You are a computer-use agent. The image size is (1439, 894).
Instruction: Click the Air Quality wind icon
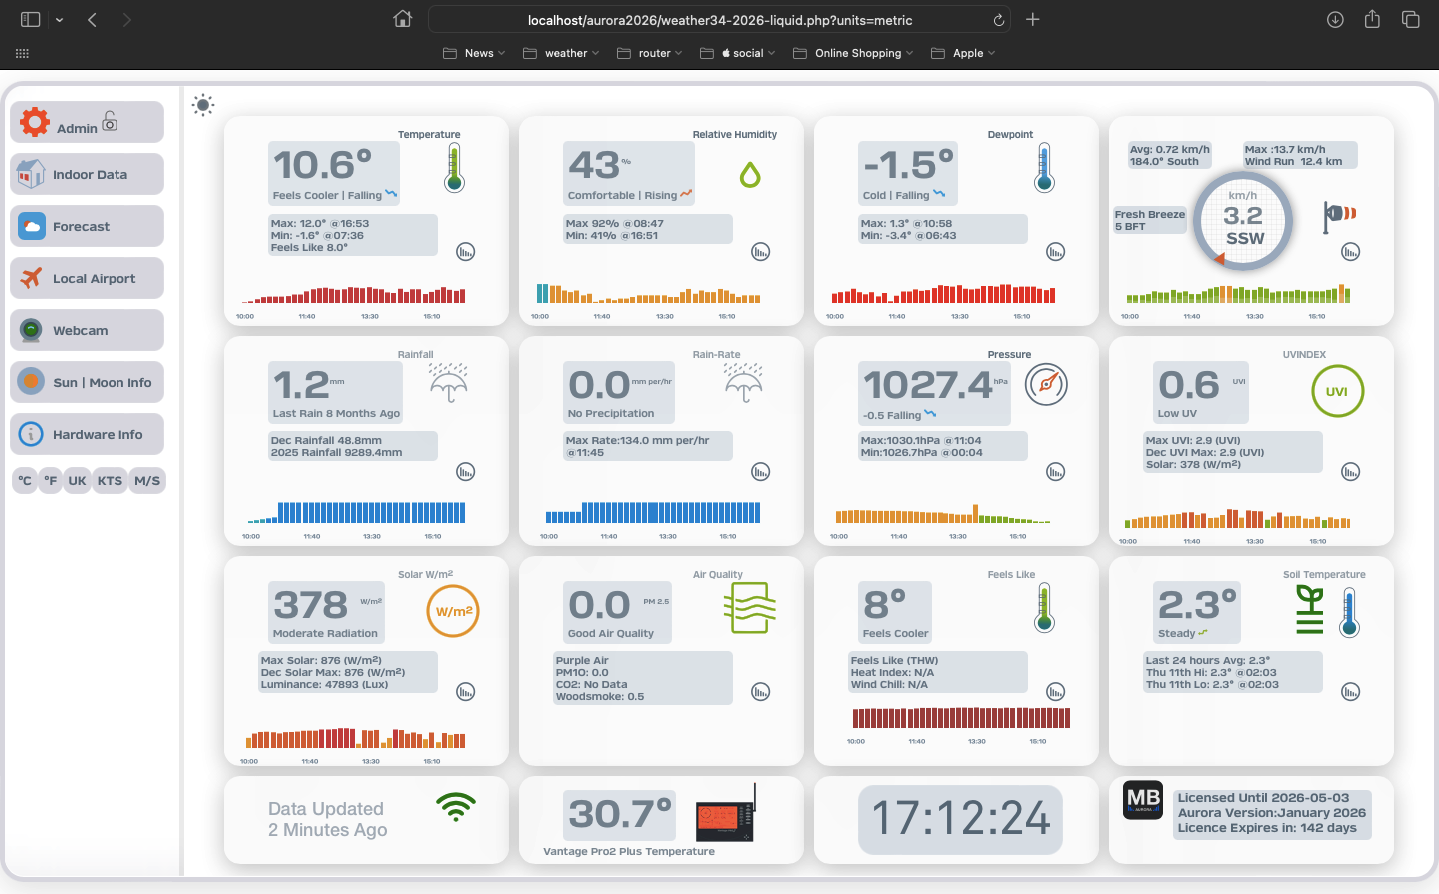point(749,608)
